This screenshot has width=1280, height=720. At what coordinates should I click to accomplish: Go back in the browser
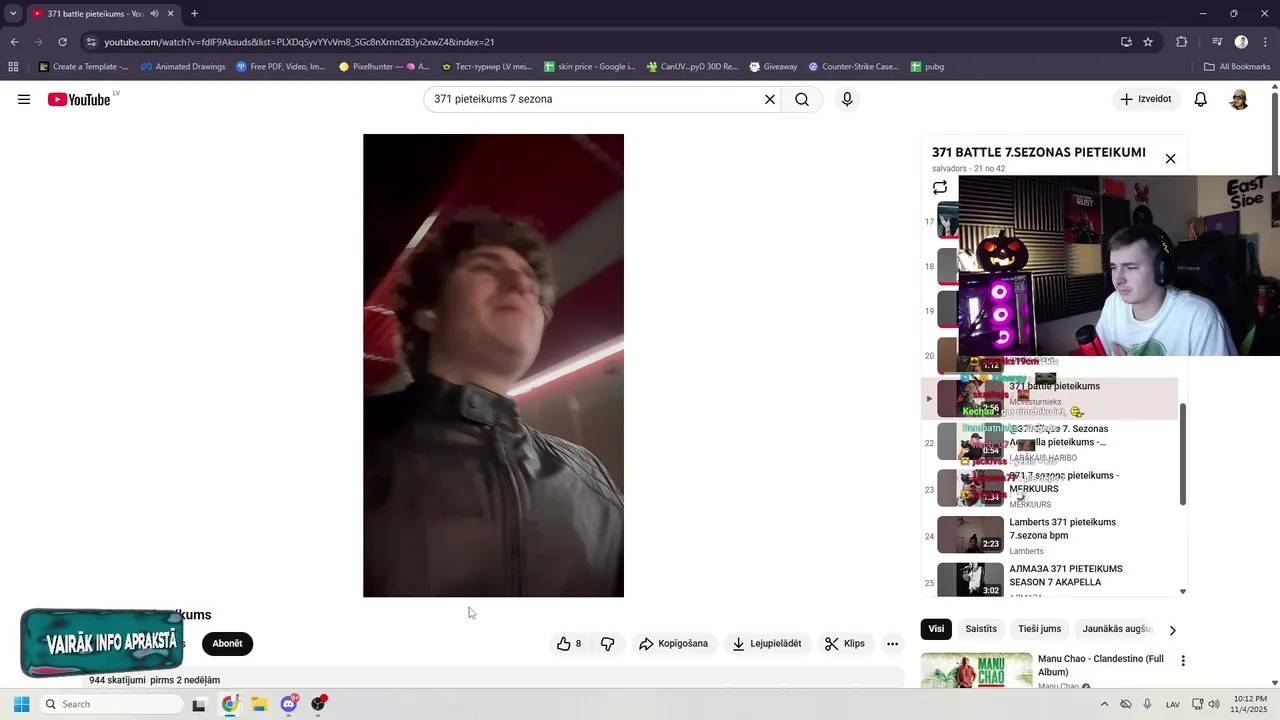pos(14,42)
